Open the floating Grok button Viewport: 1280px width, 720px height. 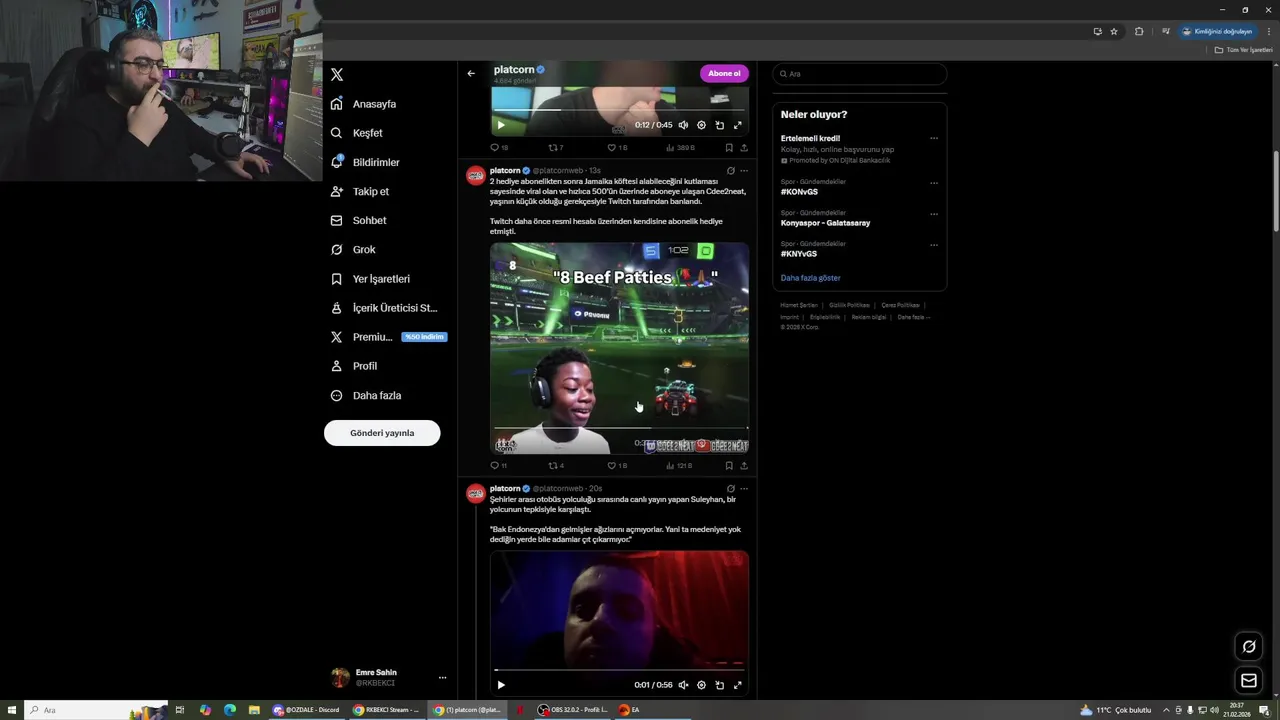(x=1249, y=646)
